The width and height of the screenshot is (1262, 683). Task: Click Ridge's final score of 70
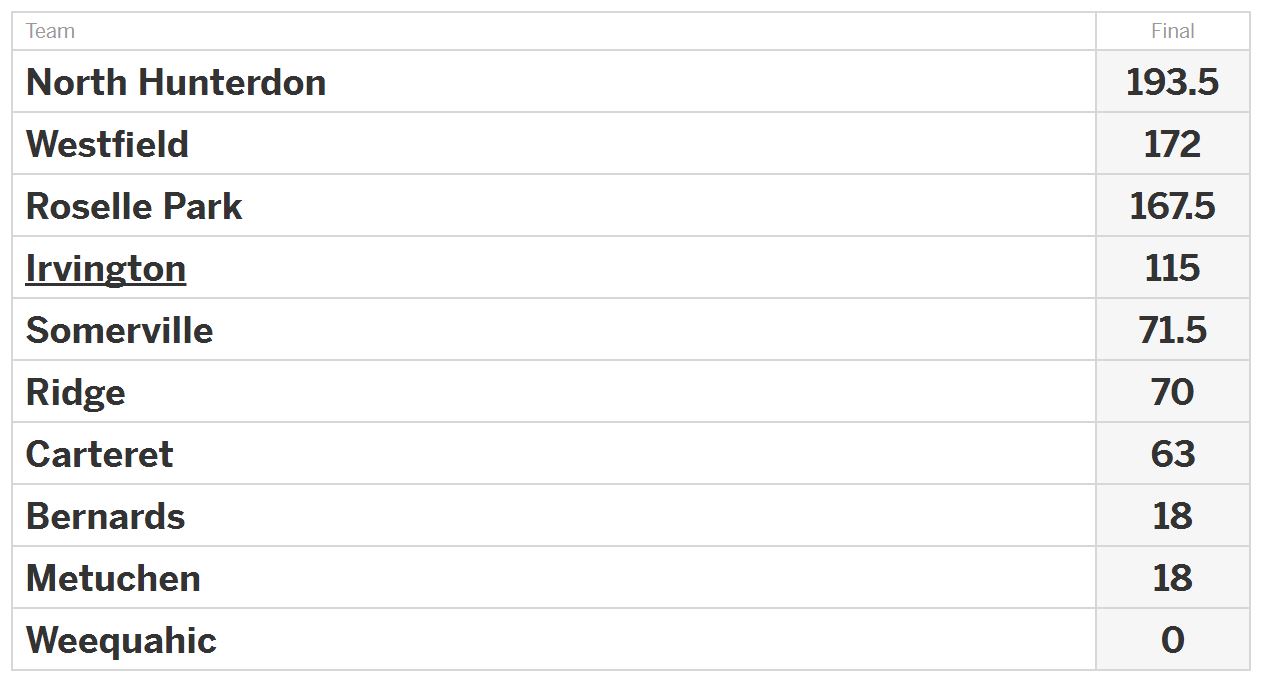click(1172, 392)
